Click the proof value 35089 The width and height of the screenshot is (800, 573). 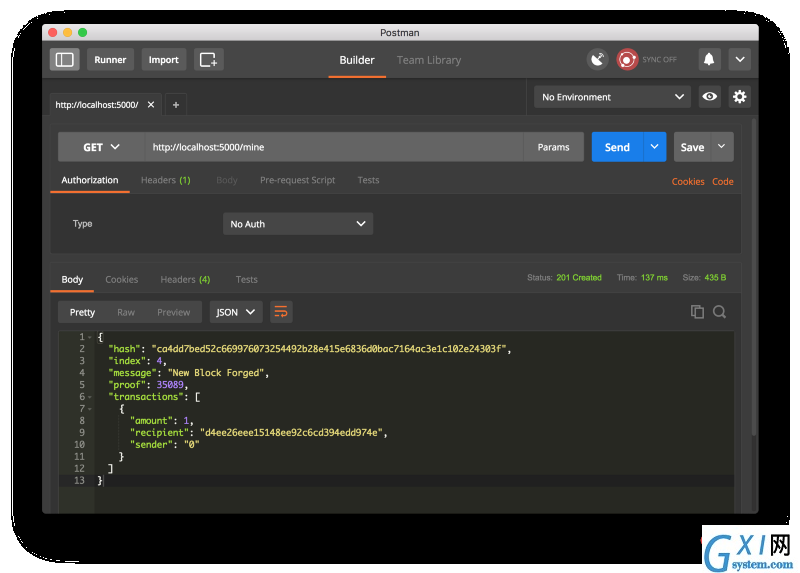(170, 385)
